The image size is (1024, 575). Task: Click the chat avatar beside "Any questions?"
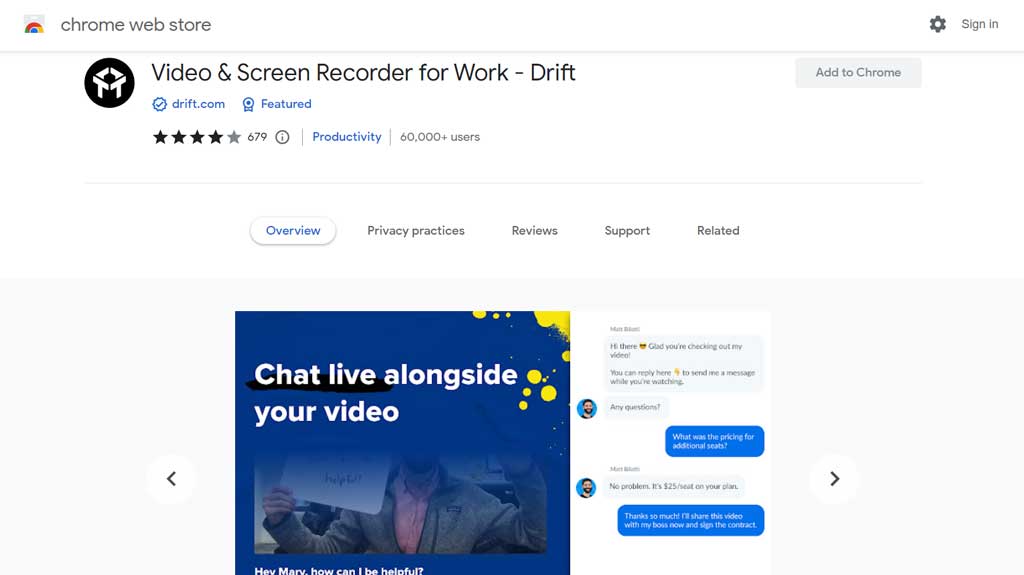[587, 408]
